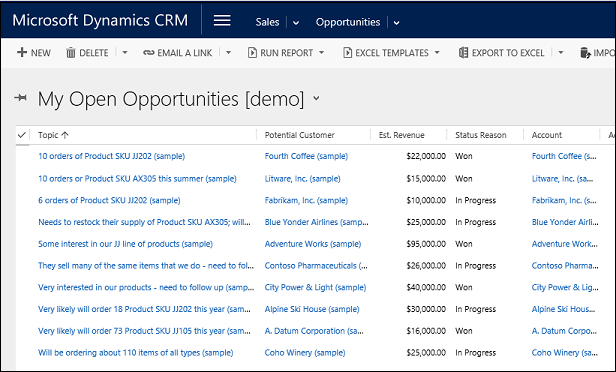
Task: Open Adventure Works in the Account column
Action: [x=565, y=244]
